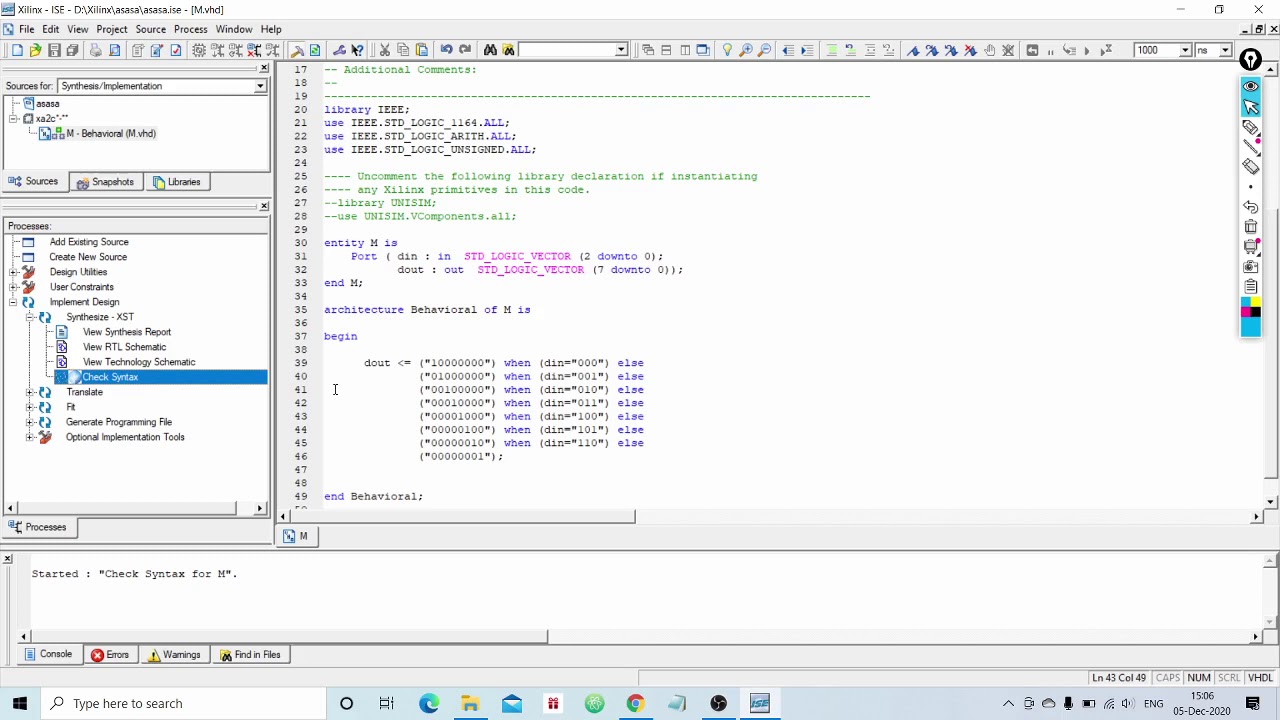Click the trash icon in overlay palette

click(1251, 227)
